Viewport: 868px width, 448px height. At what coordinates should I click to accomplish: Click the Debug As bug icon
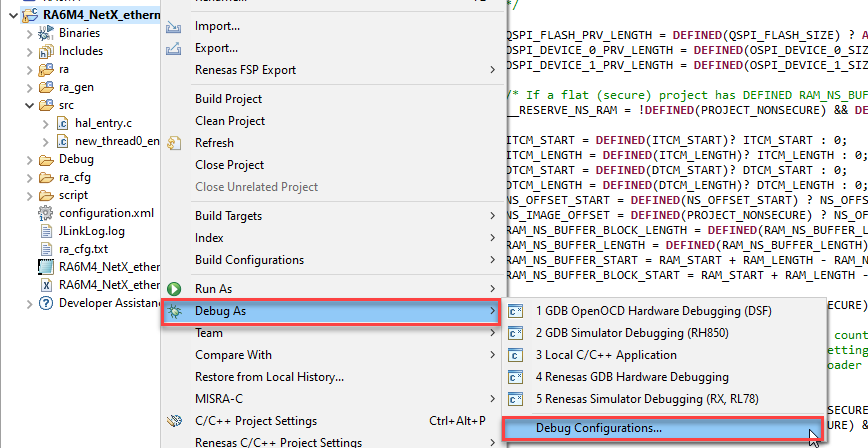click(174, 311)
